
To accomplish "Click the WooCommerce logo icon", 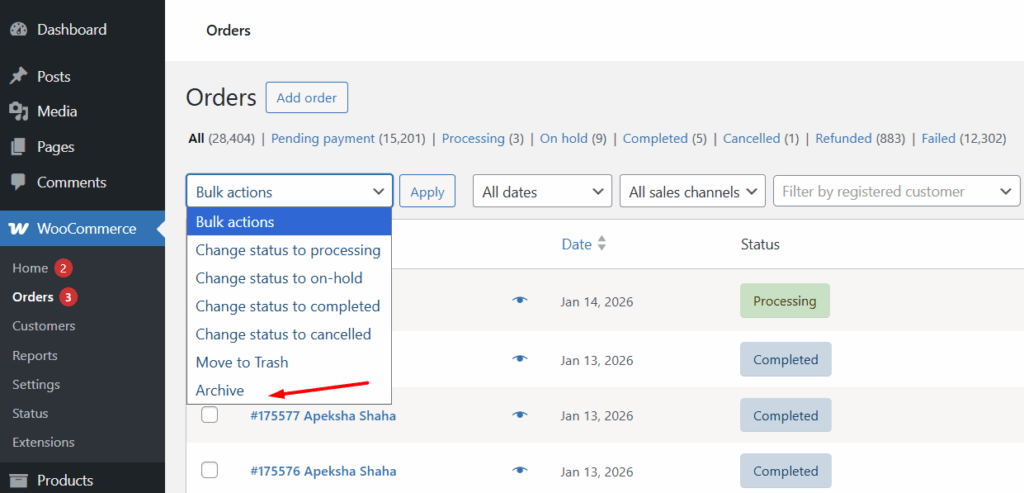I will (x=18, y=229).
